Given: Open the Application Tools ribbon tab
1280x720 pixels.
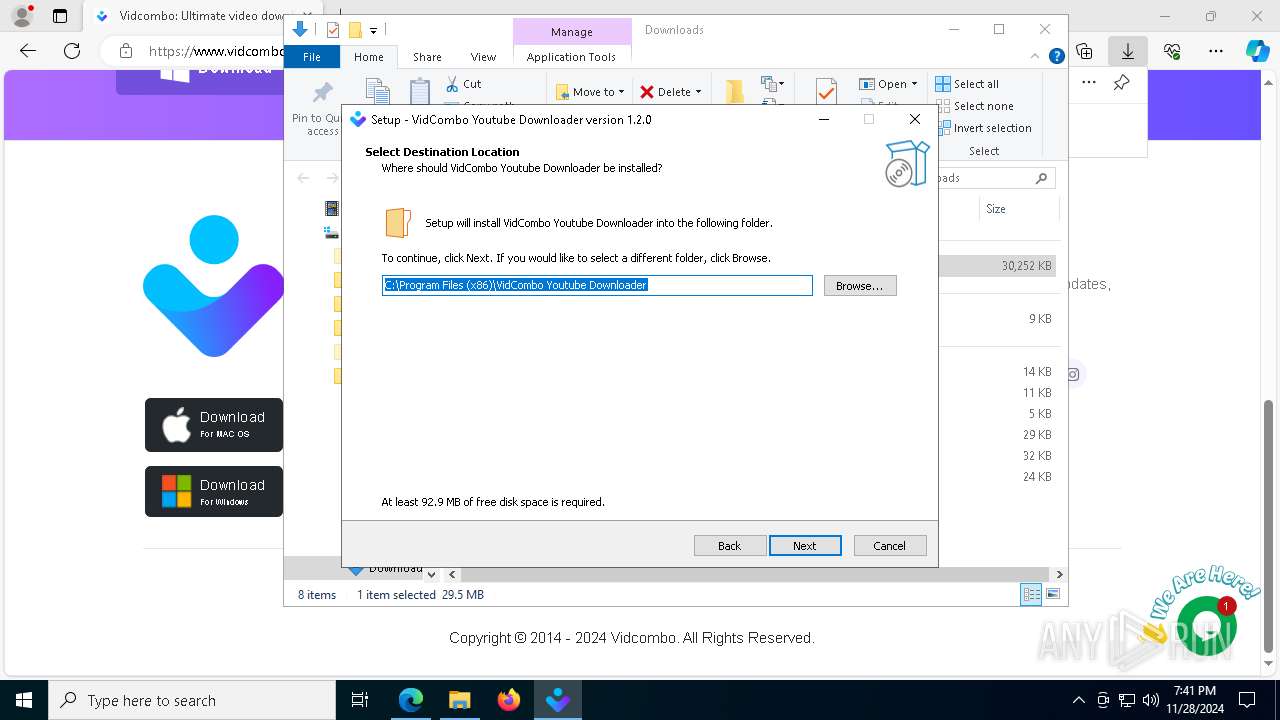Looking at the screenshot, I should click(571, 57).
